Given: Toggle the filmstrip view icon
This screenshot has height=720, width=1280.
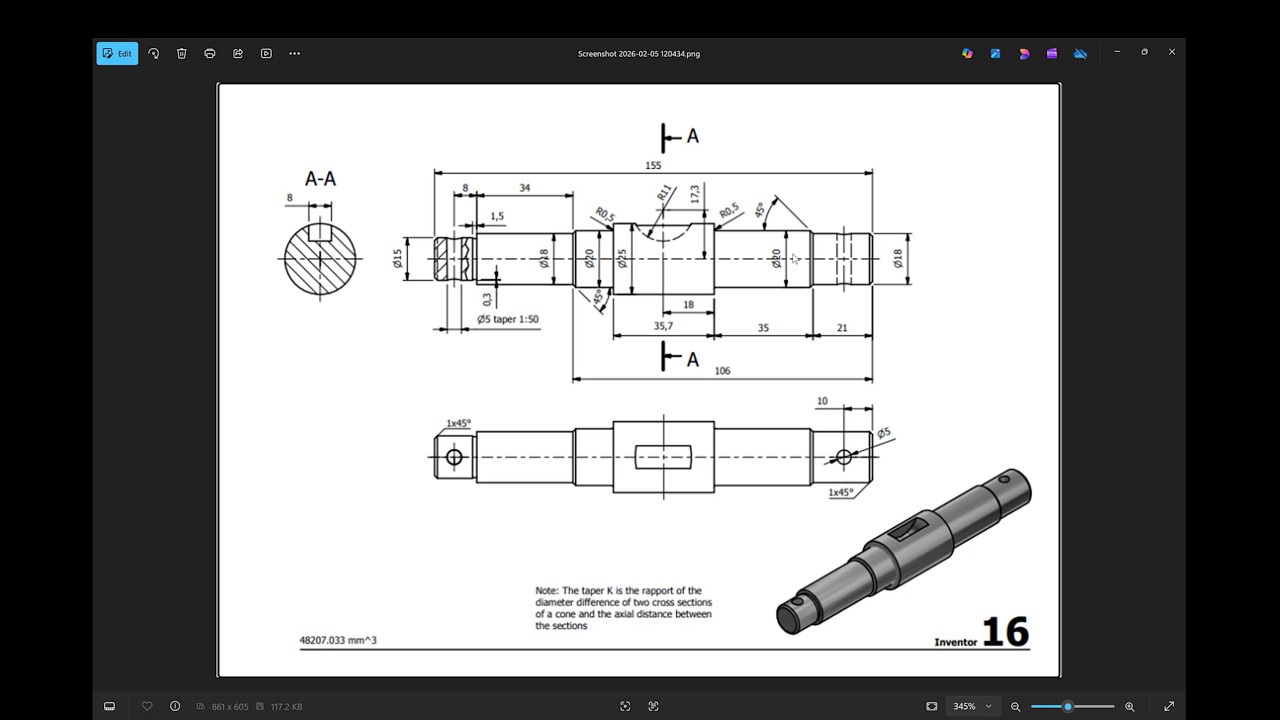Looking at the screenshot, I should (x=110, y=706).
